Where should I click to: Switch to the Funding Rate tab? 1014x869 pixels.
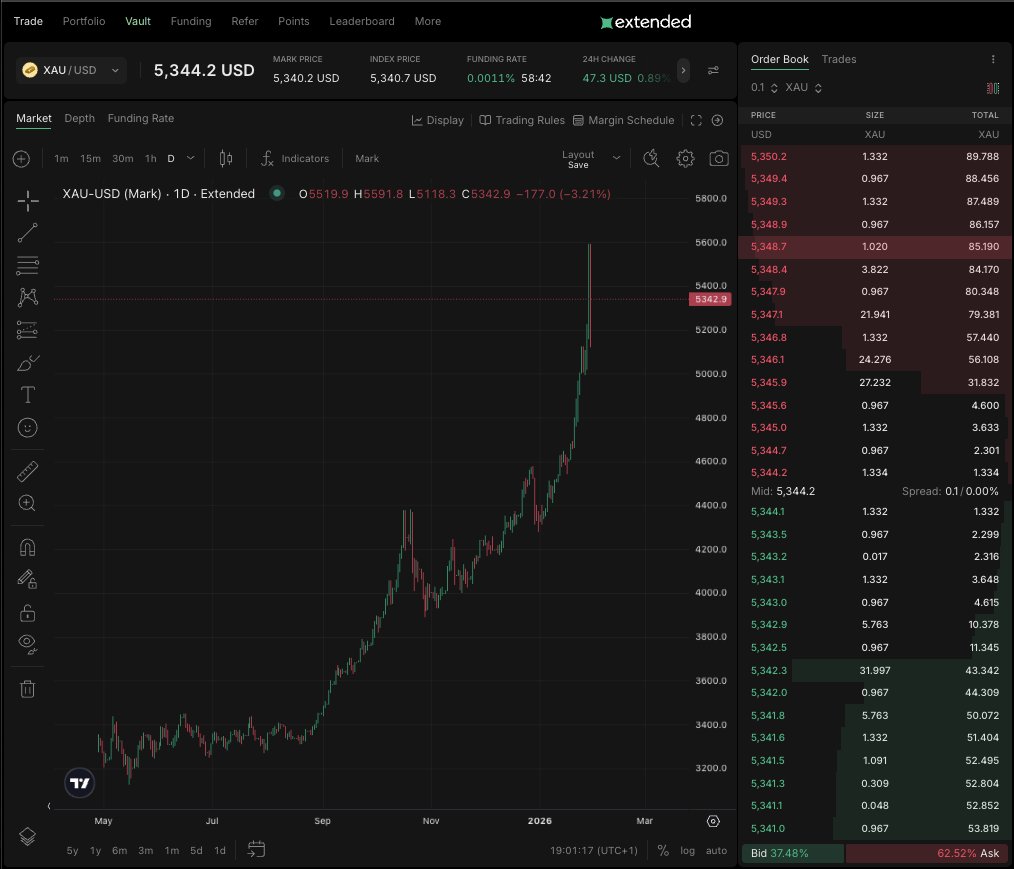[140, 118]
